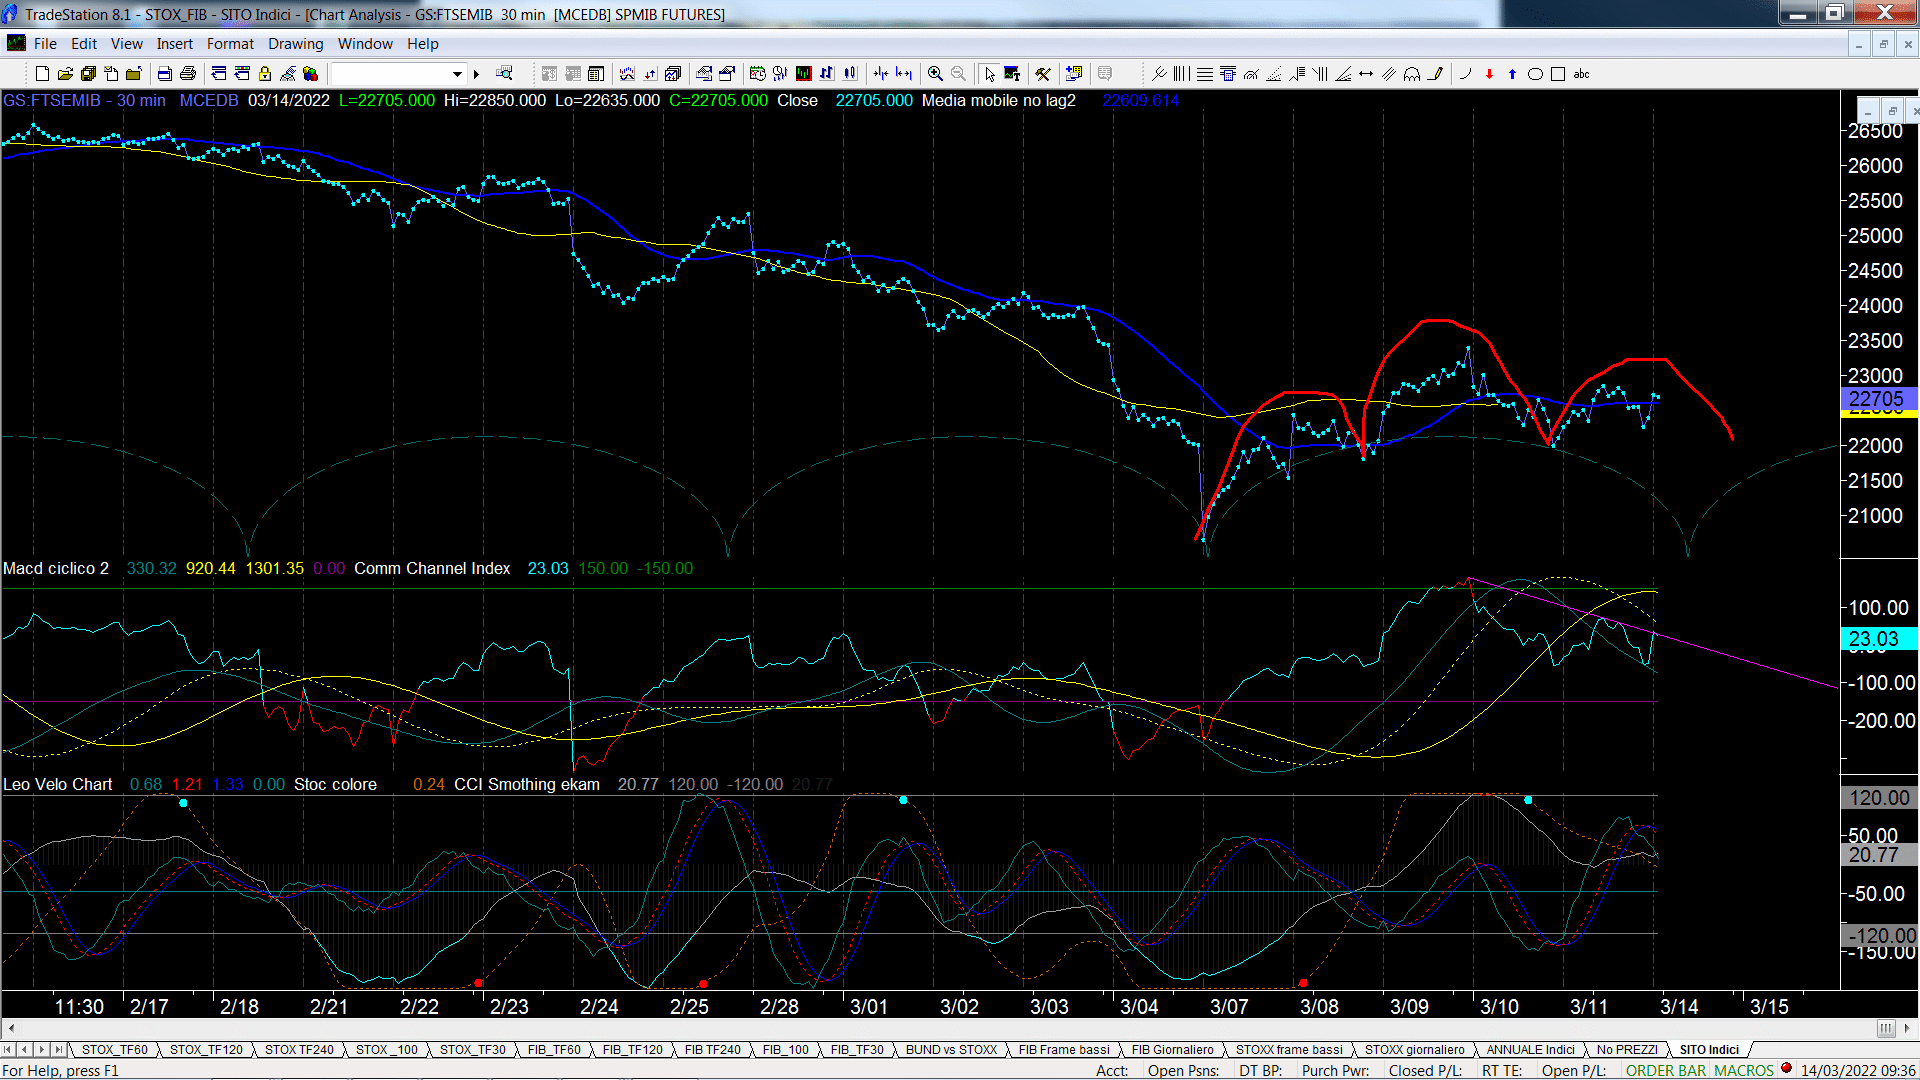
Task: Open the Format menu
Action: pyautogui.click(x=230, y=44)
